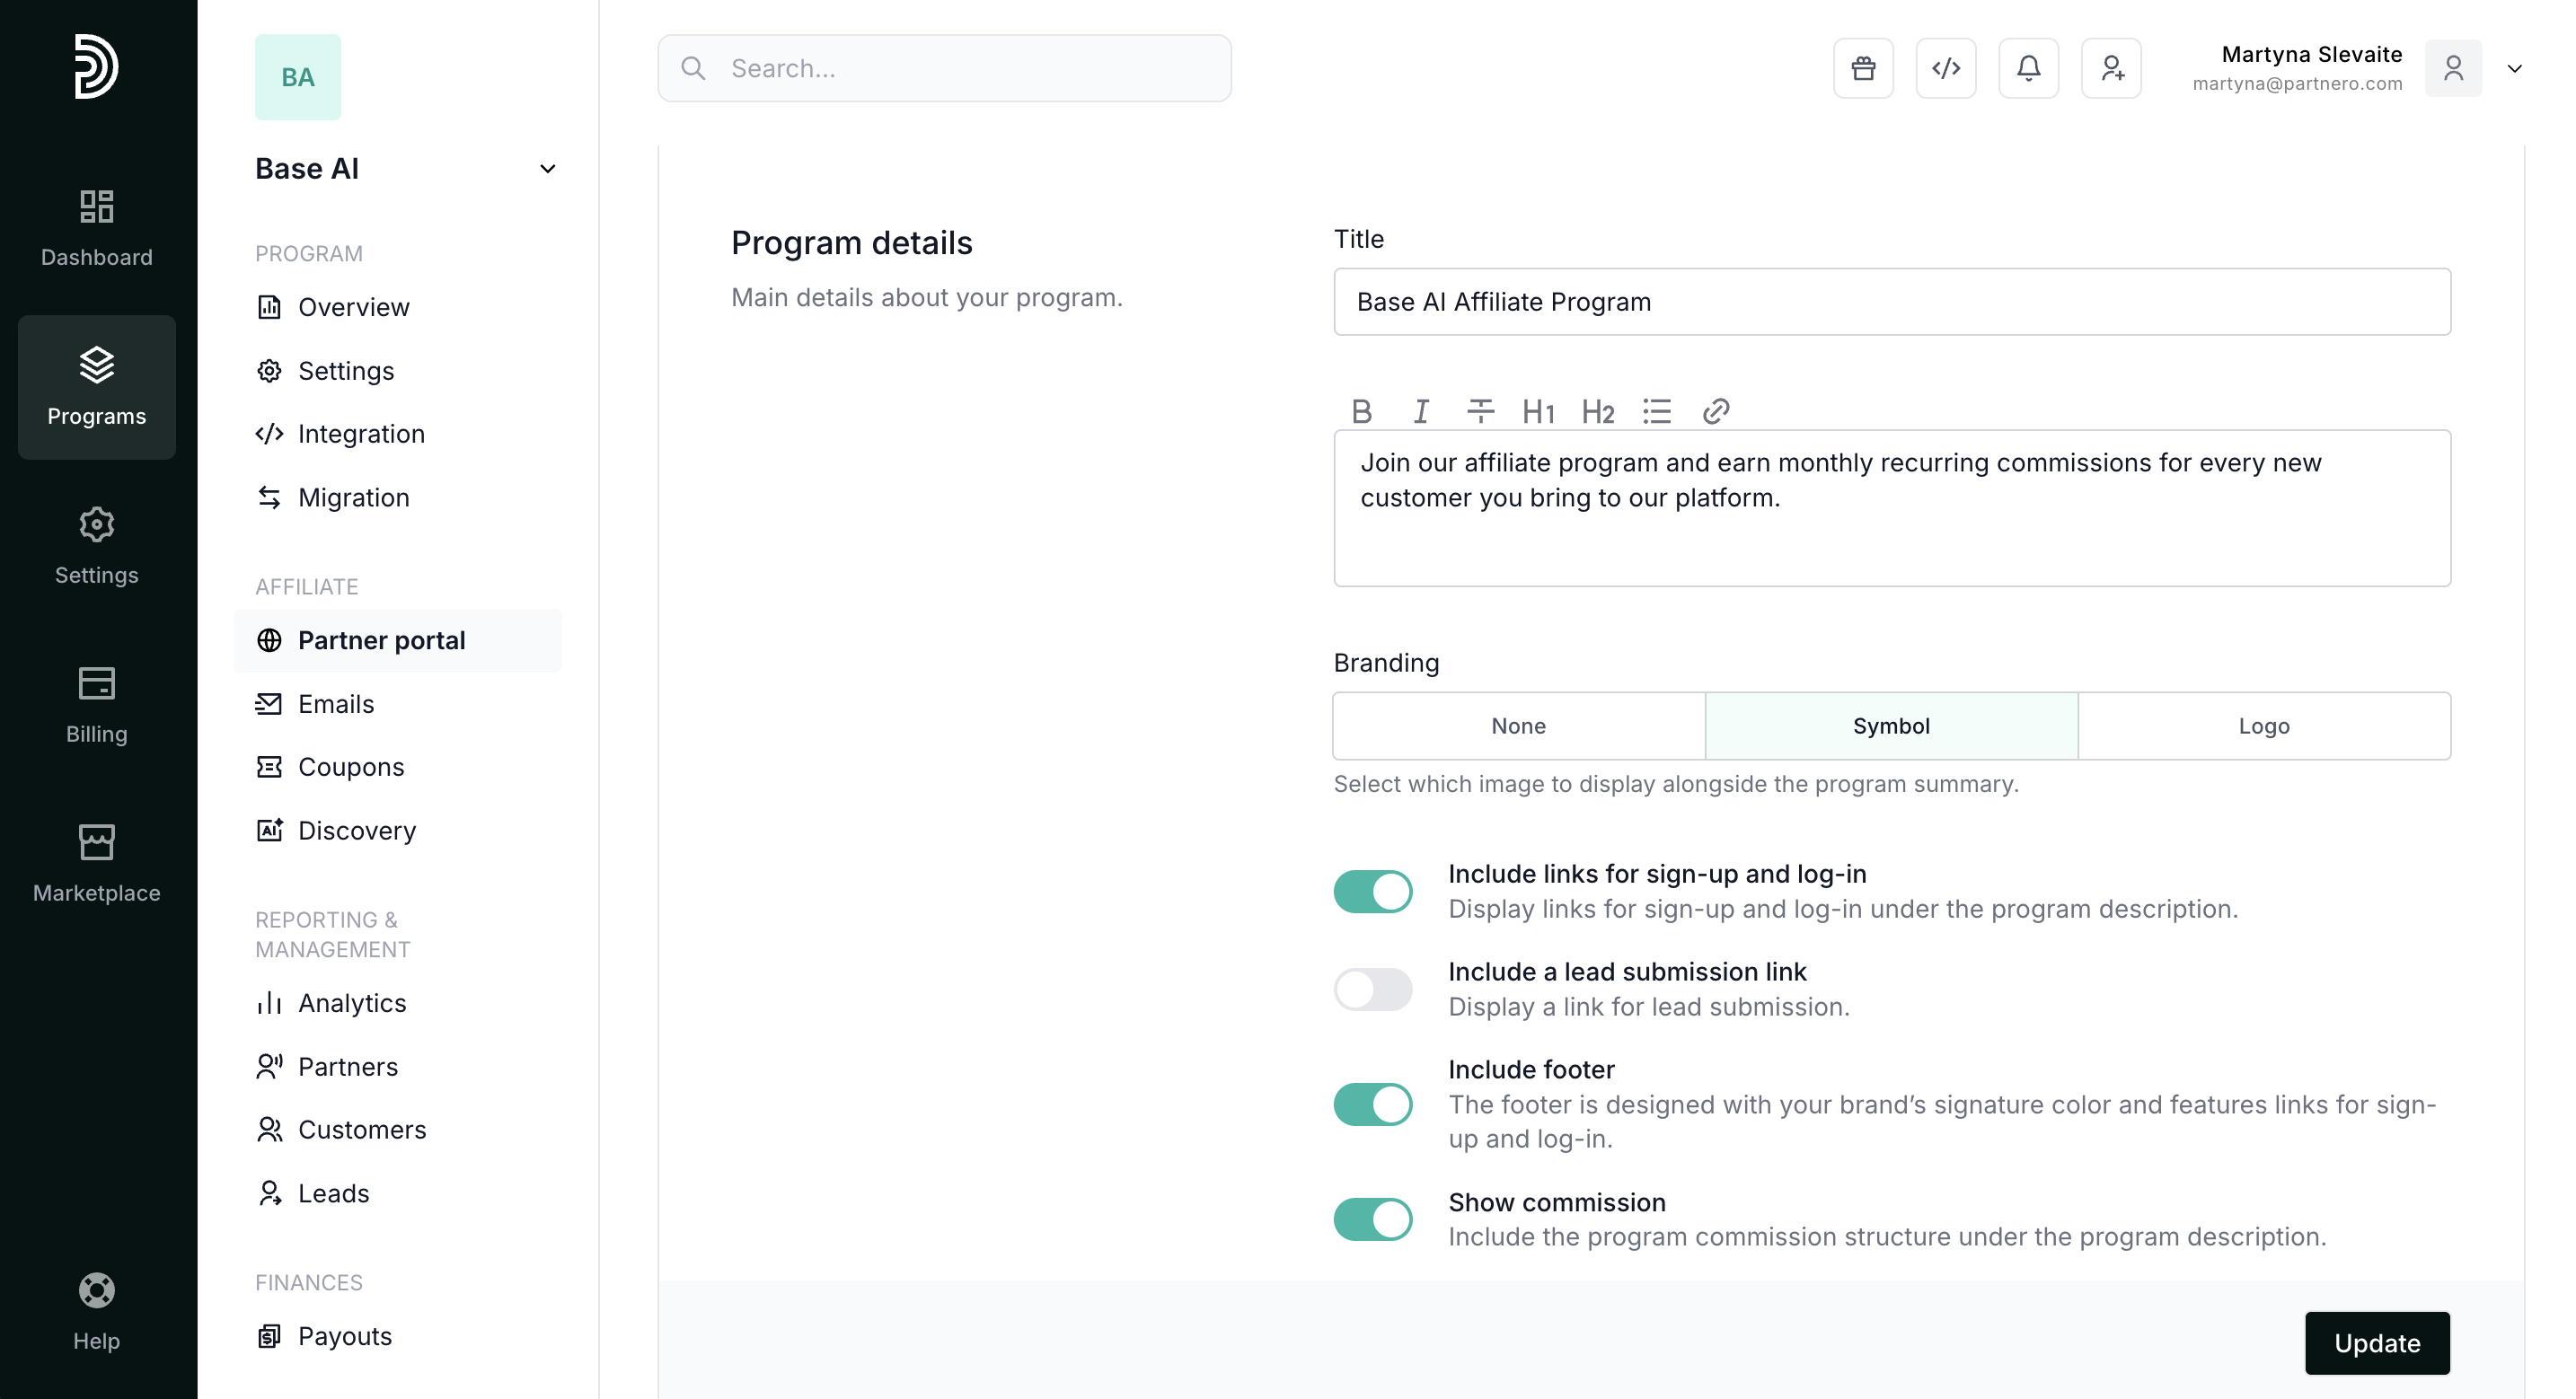Open the user account dropdown chevron

tap(2514, 68)
